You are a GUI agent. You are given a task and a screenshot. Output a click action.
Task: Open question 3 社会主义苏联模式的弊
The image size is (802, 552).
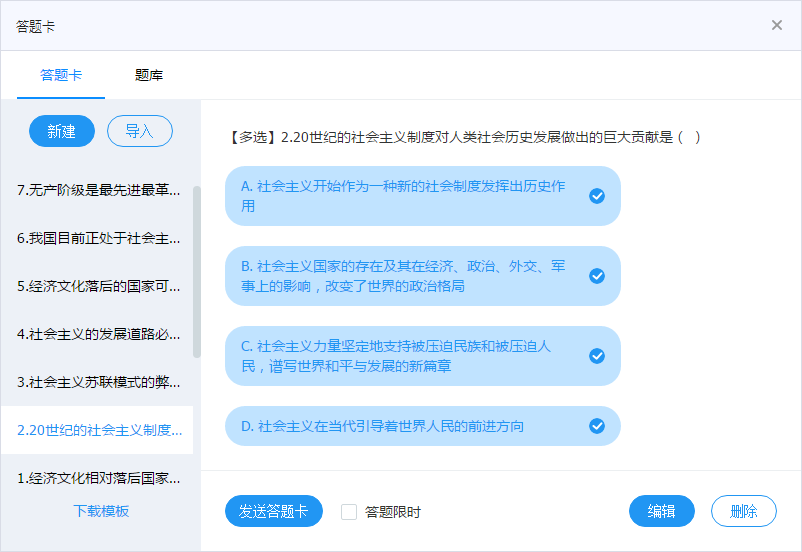click(x=99, y=382)
